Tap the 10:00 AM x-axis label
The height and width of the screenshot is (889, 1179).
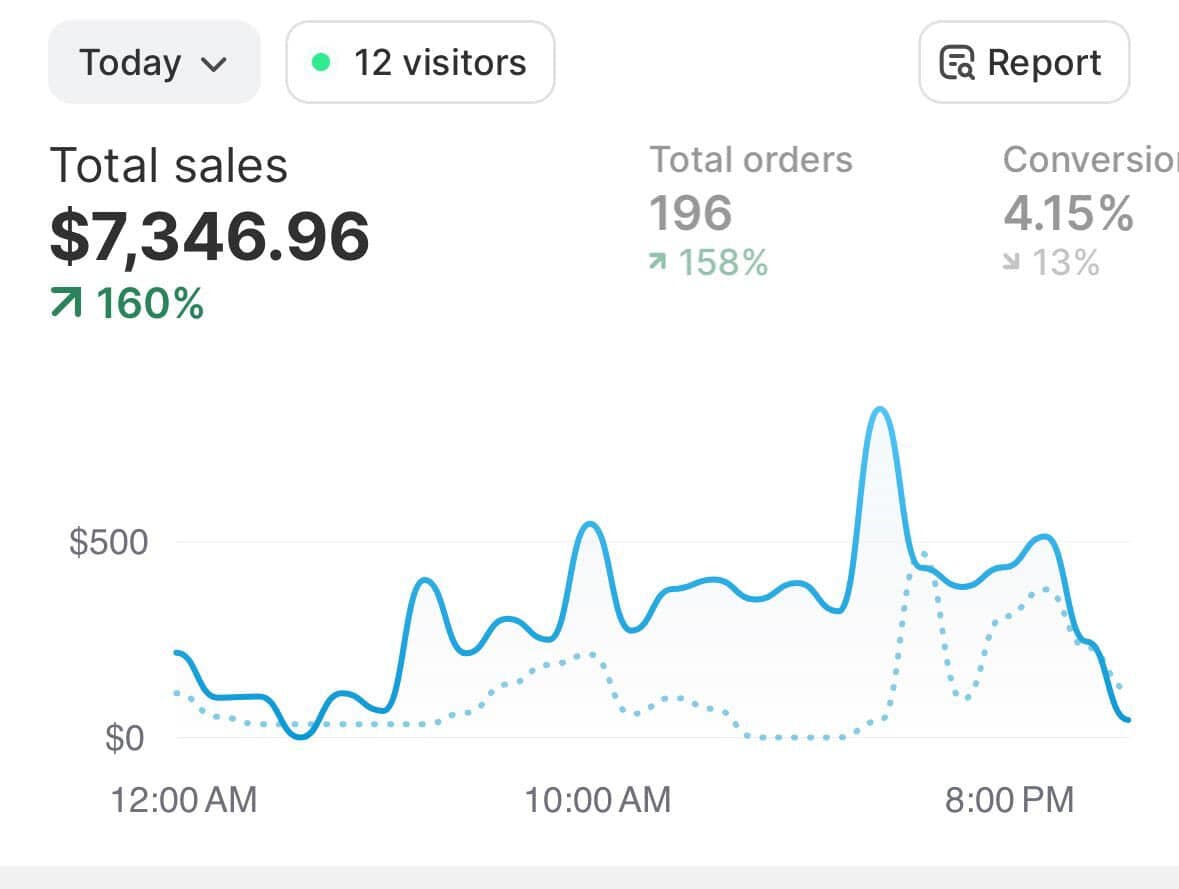click(597, 800)
